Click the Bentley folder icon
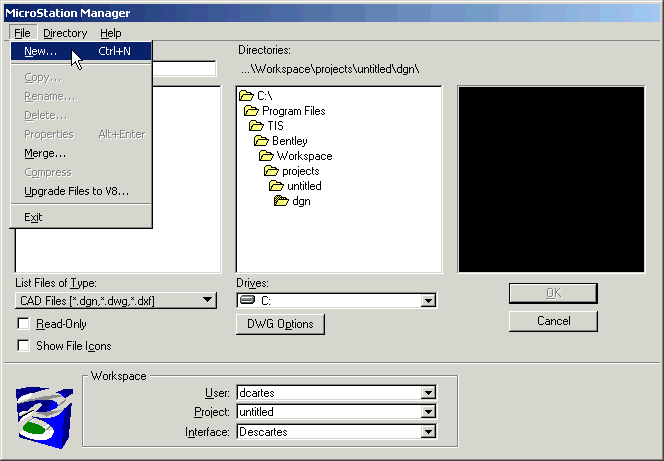Screen dimensions: 664x461 pyautogui.click(x=261, y=141)
